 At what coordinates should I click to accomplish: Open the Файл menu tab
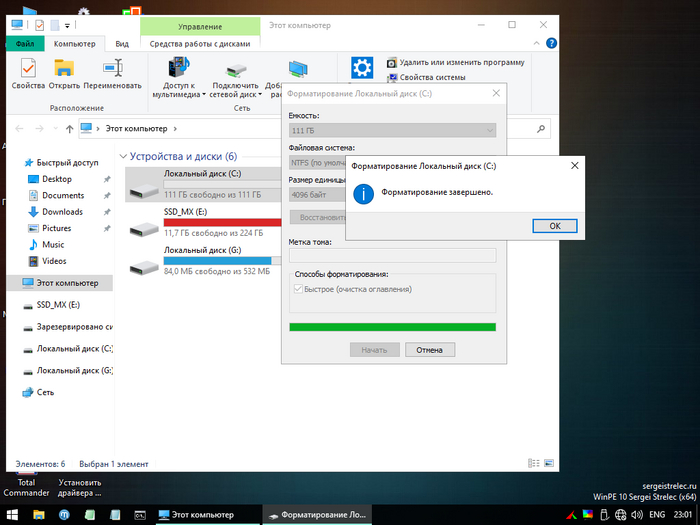point(25,44)
